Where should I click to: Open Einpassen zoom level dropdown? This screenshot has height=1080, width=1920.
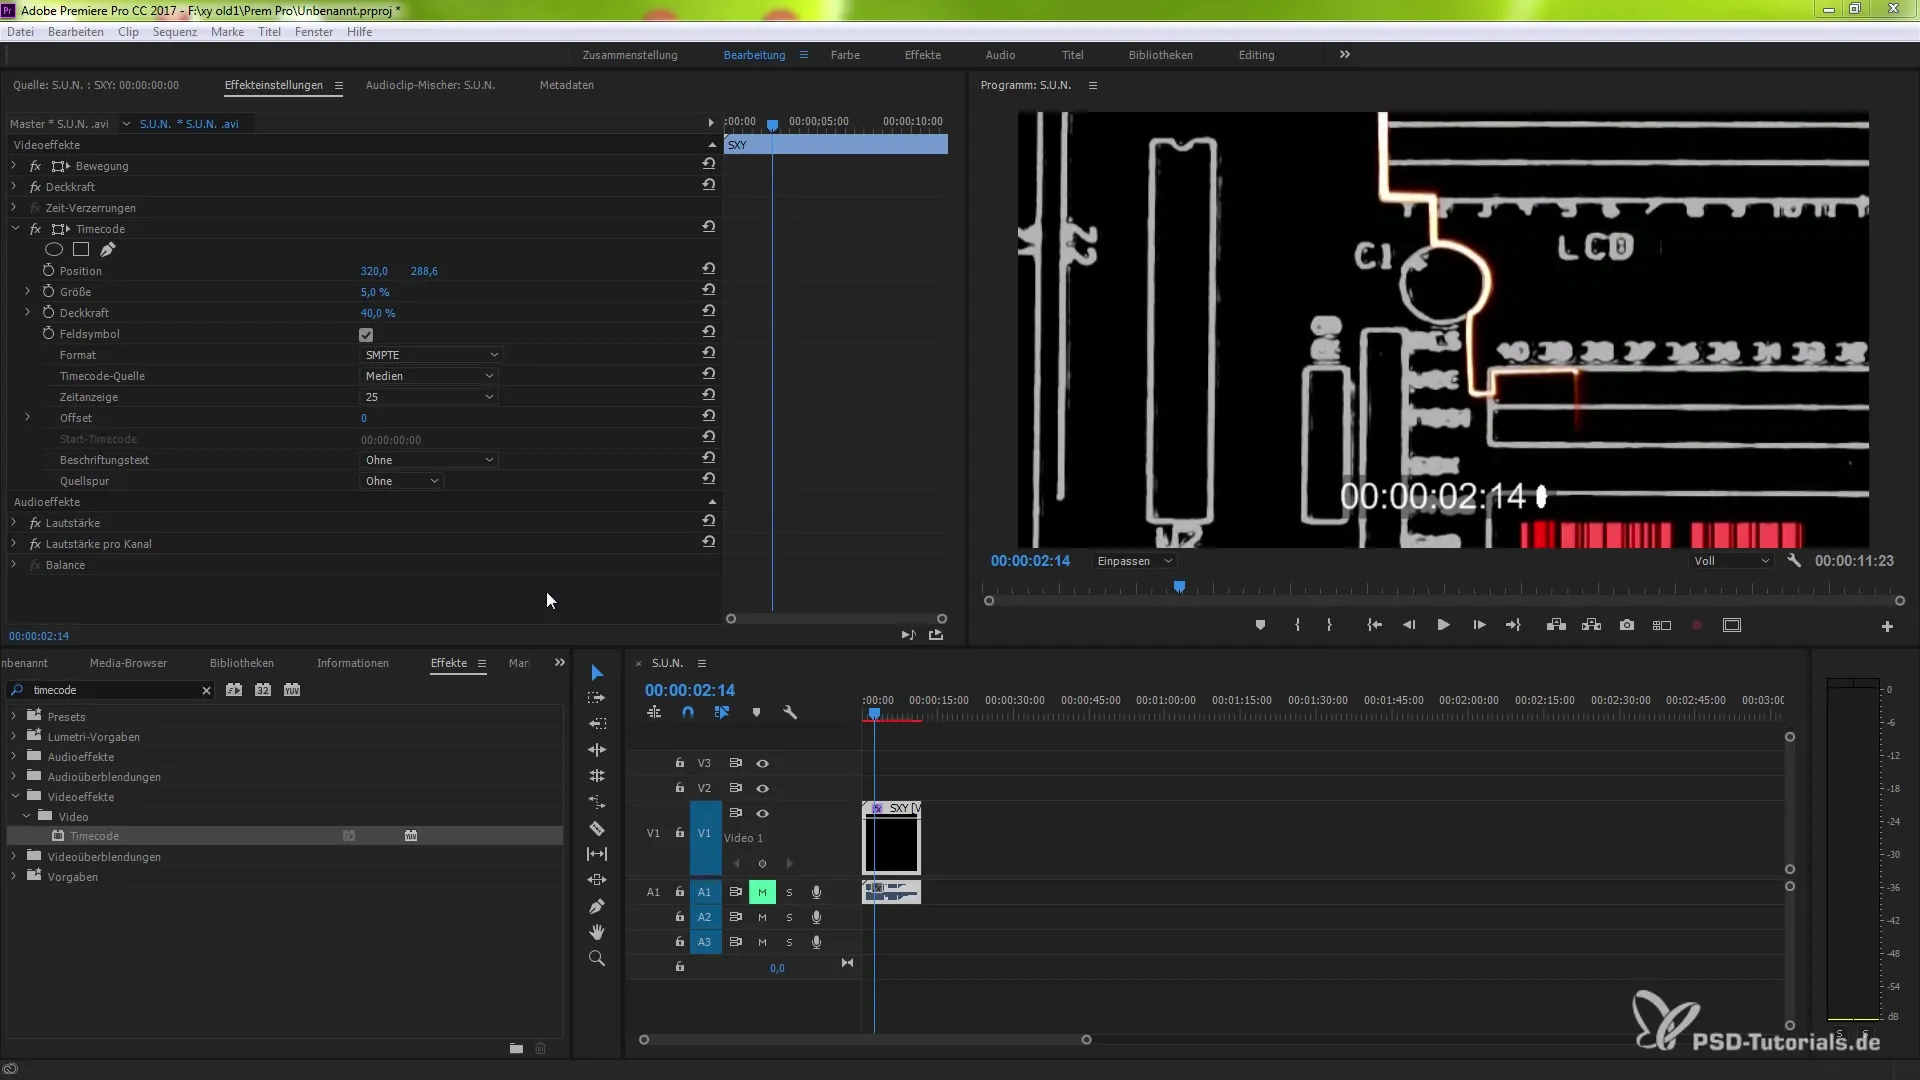1134,561
